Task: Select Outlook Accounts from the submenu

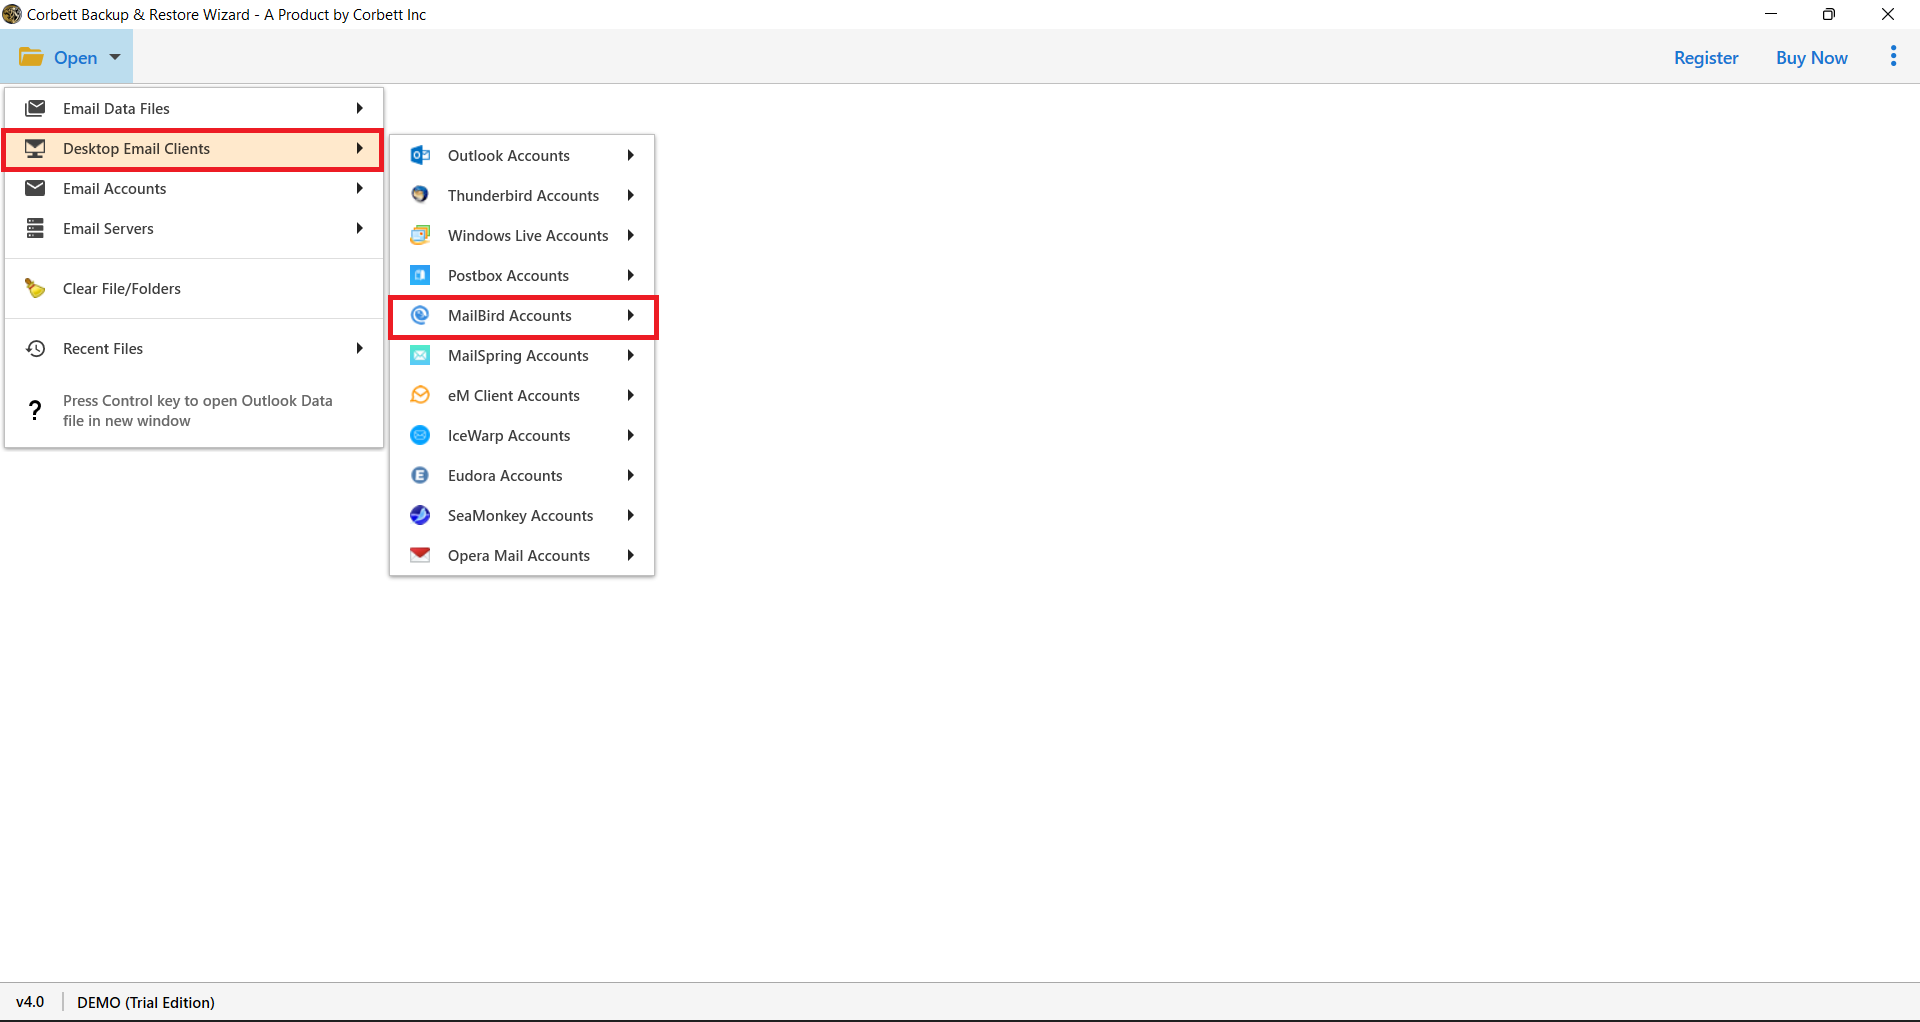Action: (x=522, y=155)
